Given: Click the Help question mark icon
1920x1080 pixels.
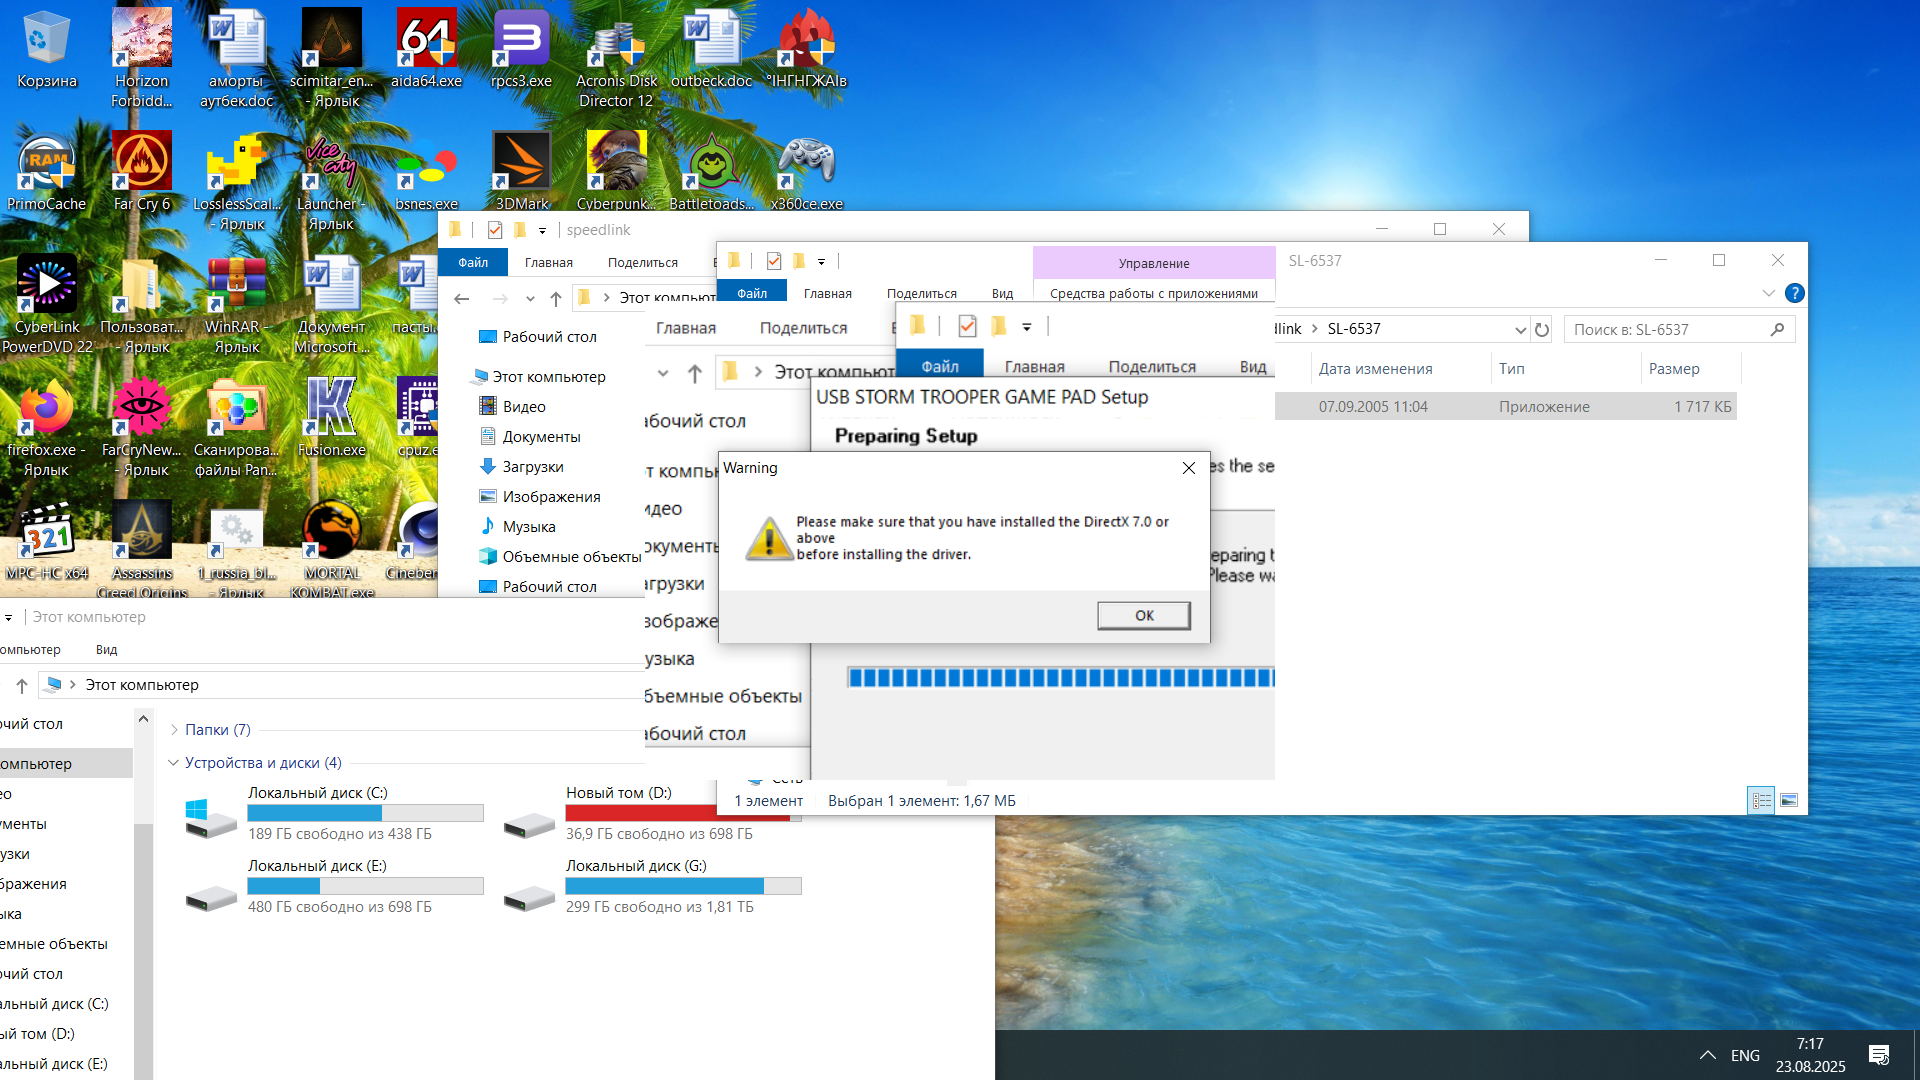Looking at the screenshot, I should pyautogui.click(x=1795, y=293).
